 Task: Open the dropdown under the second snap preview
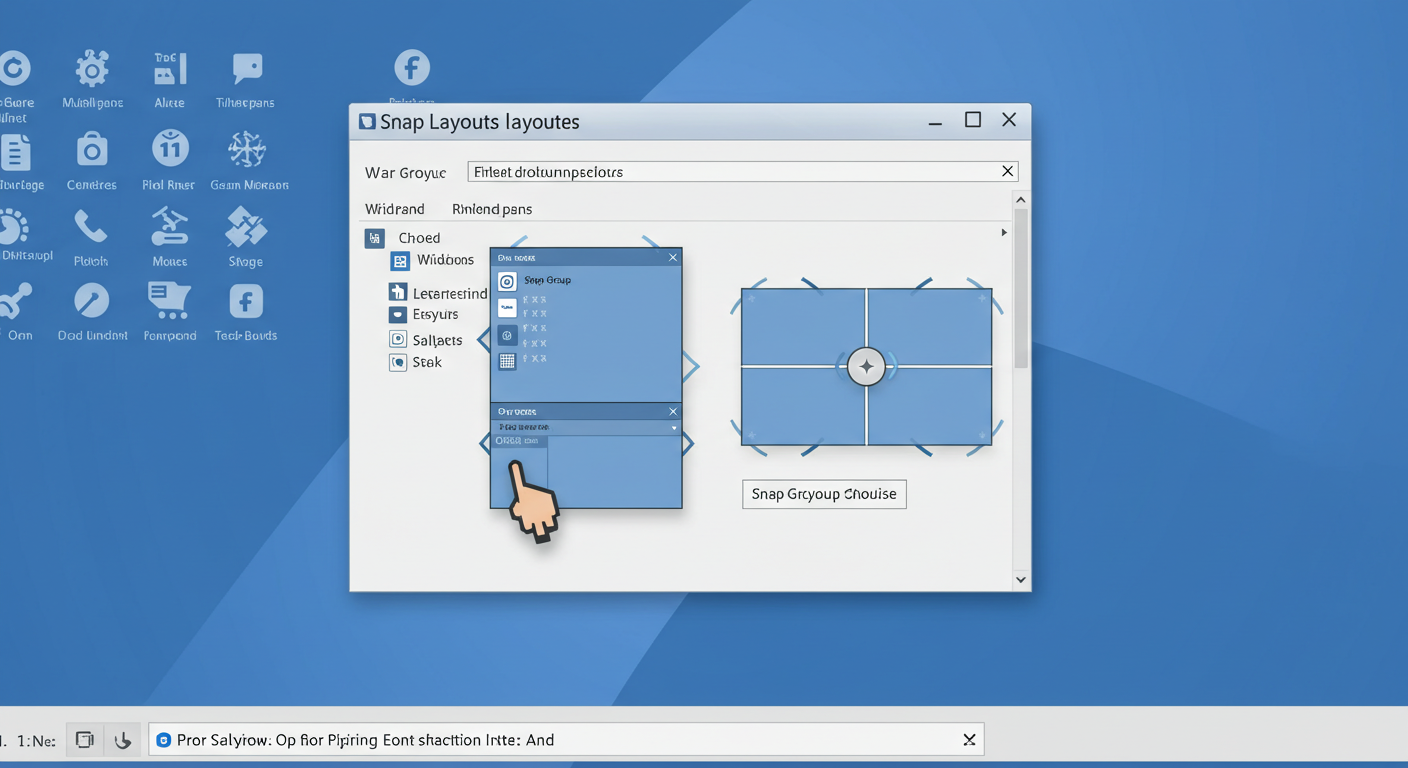click(585, 427)
